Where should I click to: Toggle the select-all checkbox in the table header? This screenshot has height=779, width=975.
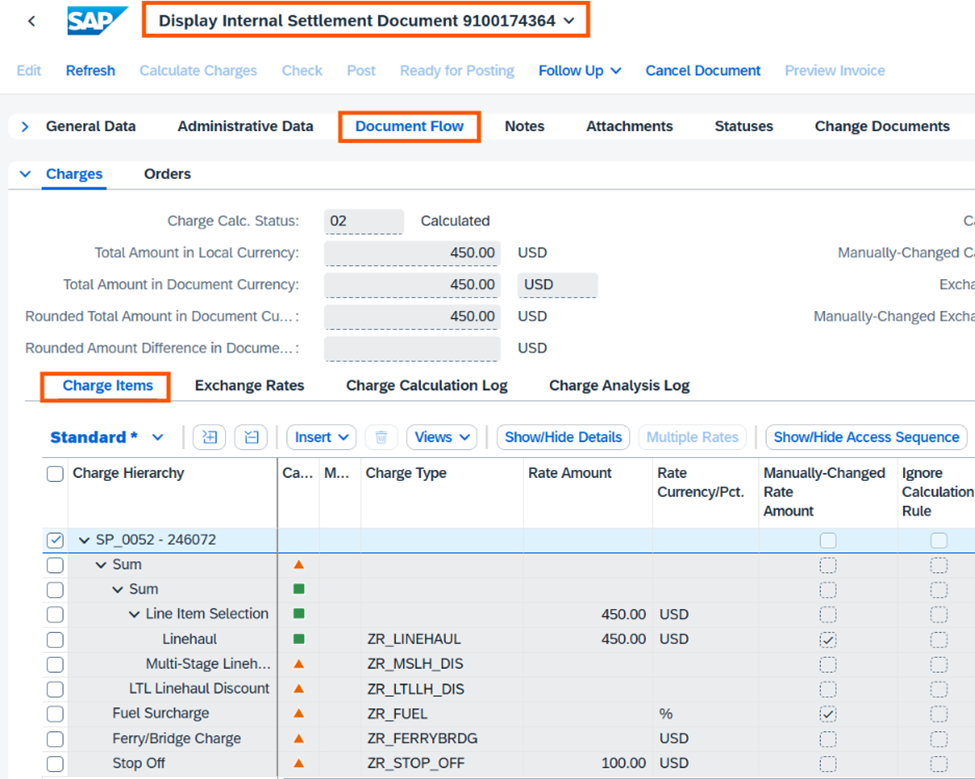point(55,473)
